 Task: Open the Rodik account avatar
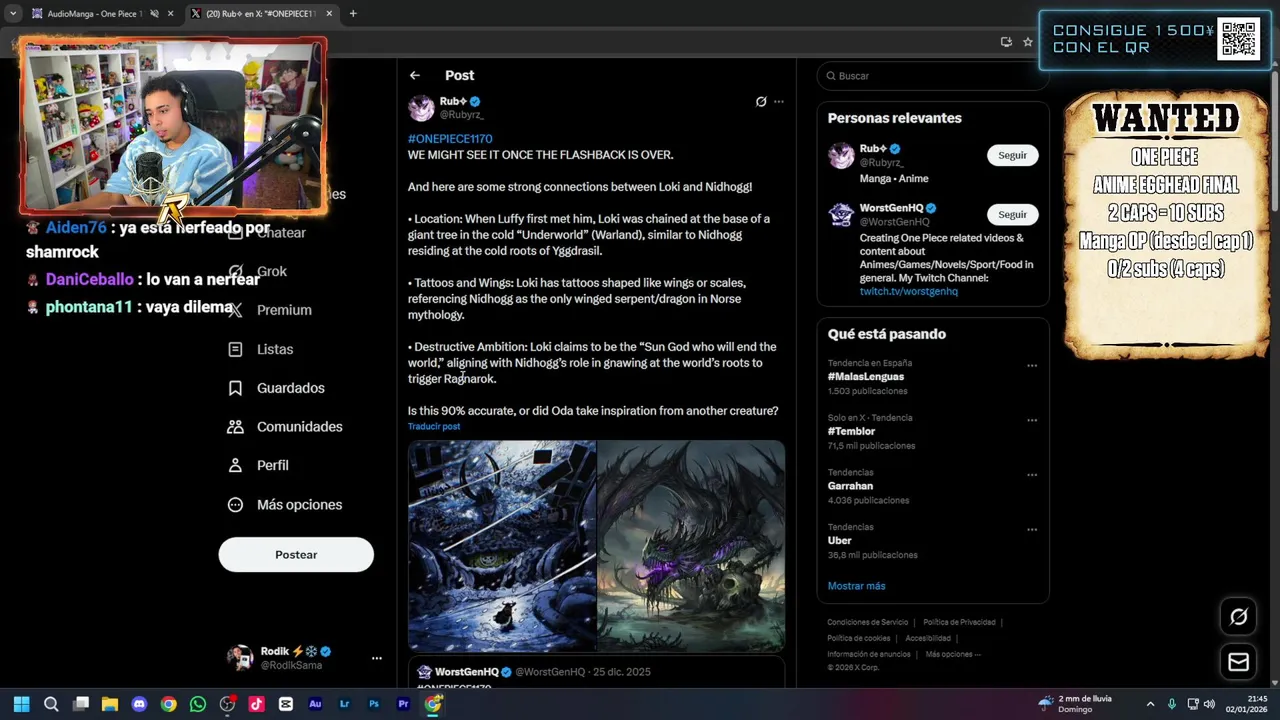pos(240,658)
